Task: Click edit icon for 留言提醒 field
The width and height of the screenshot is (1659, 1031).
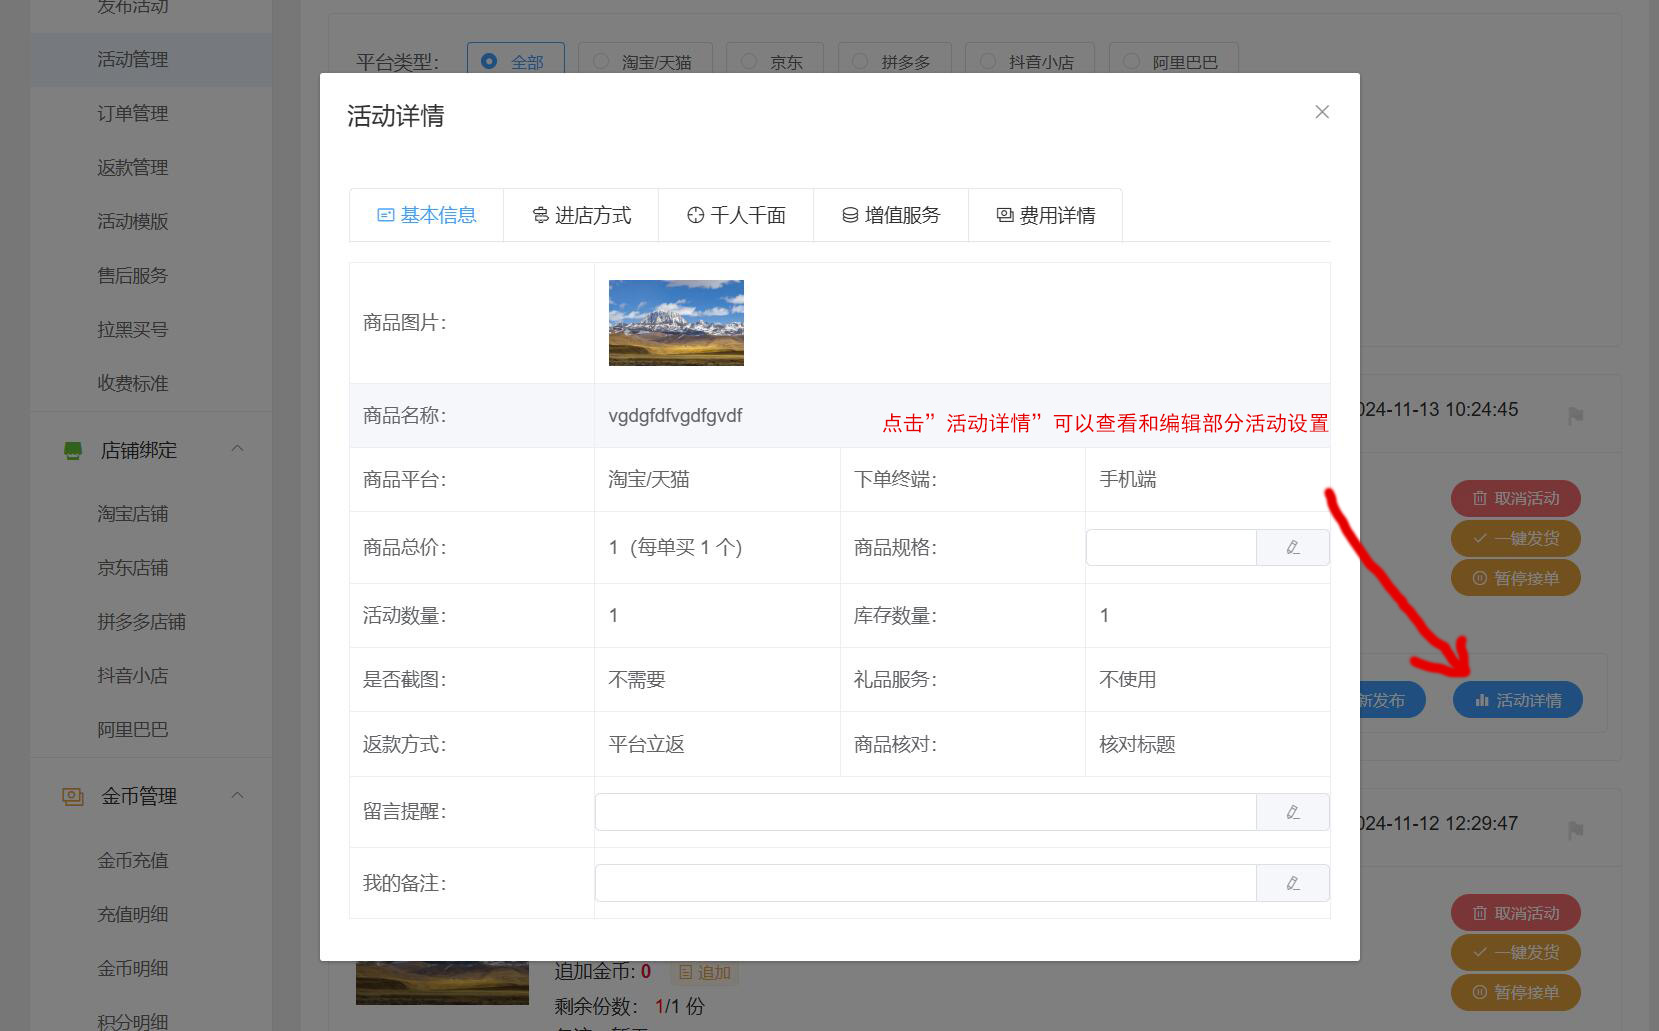Action: [x=1293, y=812]
